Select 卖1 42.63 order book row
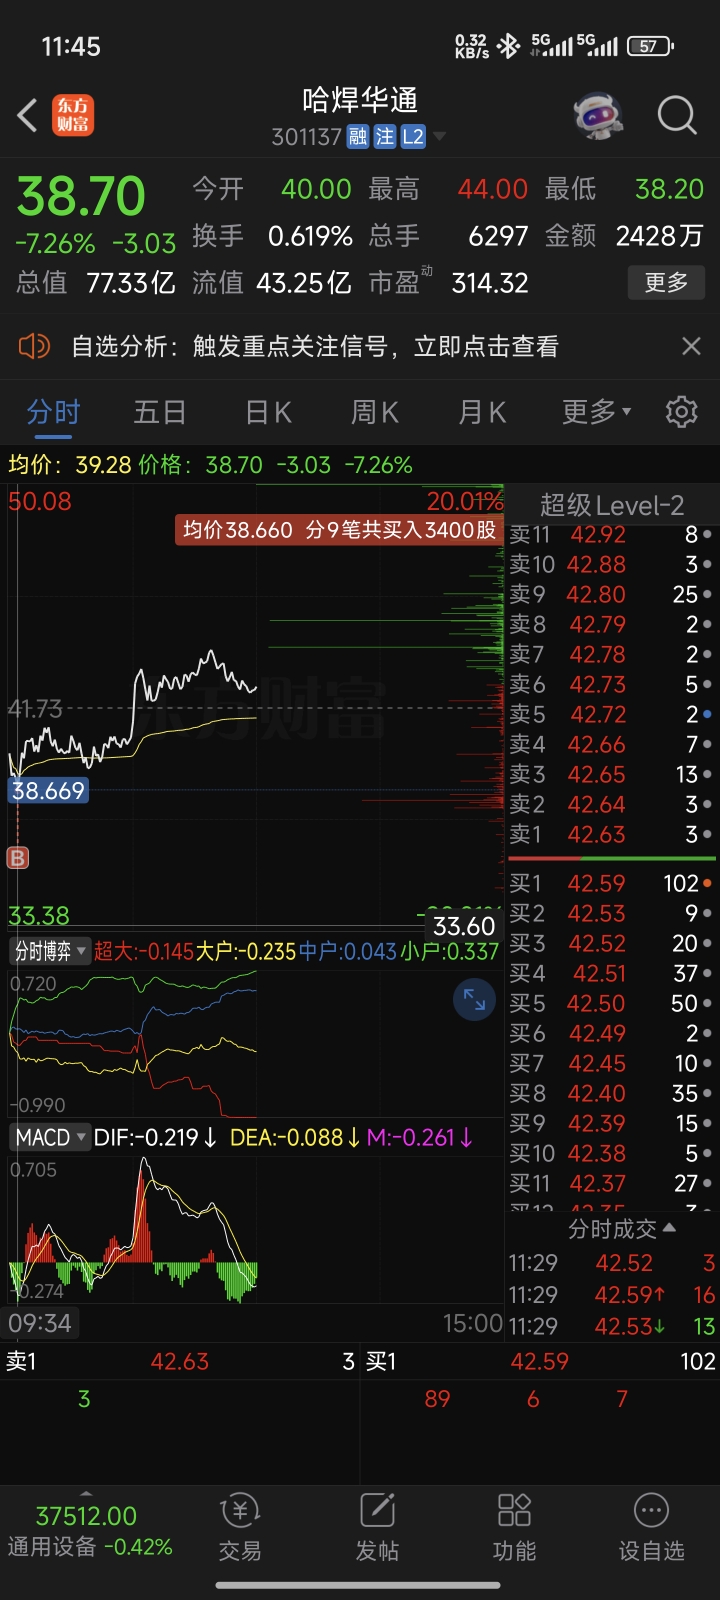This screenshot has height=1600, width=720. [x=612, y=835]
